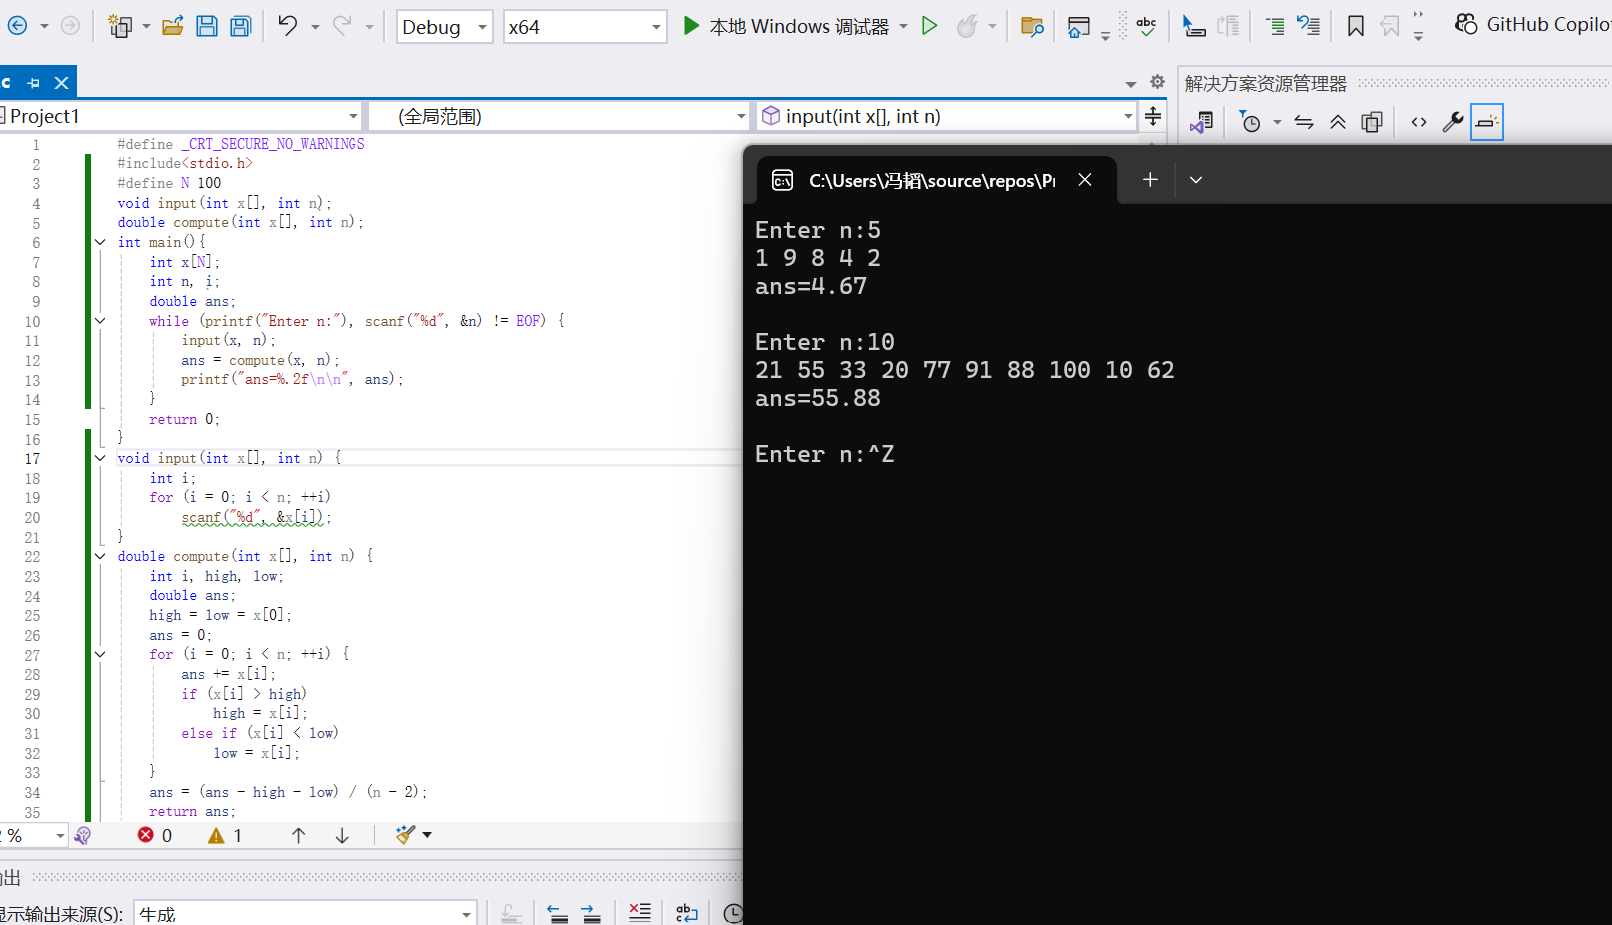The width and height of the screenshot is (1612, 925).
Task: Save all files
Action: pos(241,26)
